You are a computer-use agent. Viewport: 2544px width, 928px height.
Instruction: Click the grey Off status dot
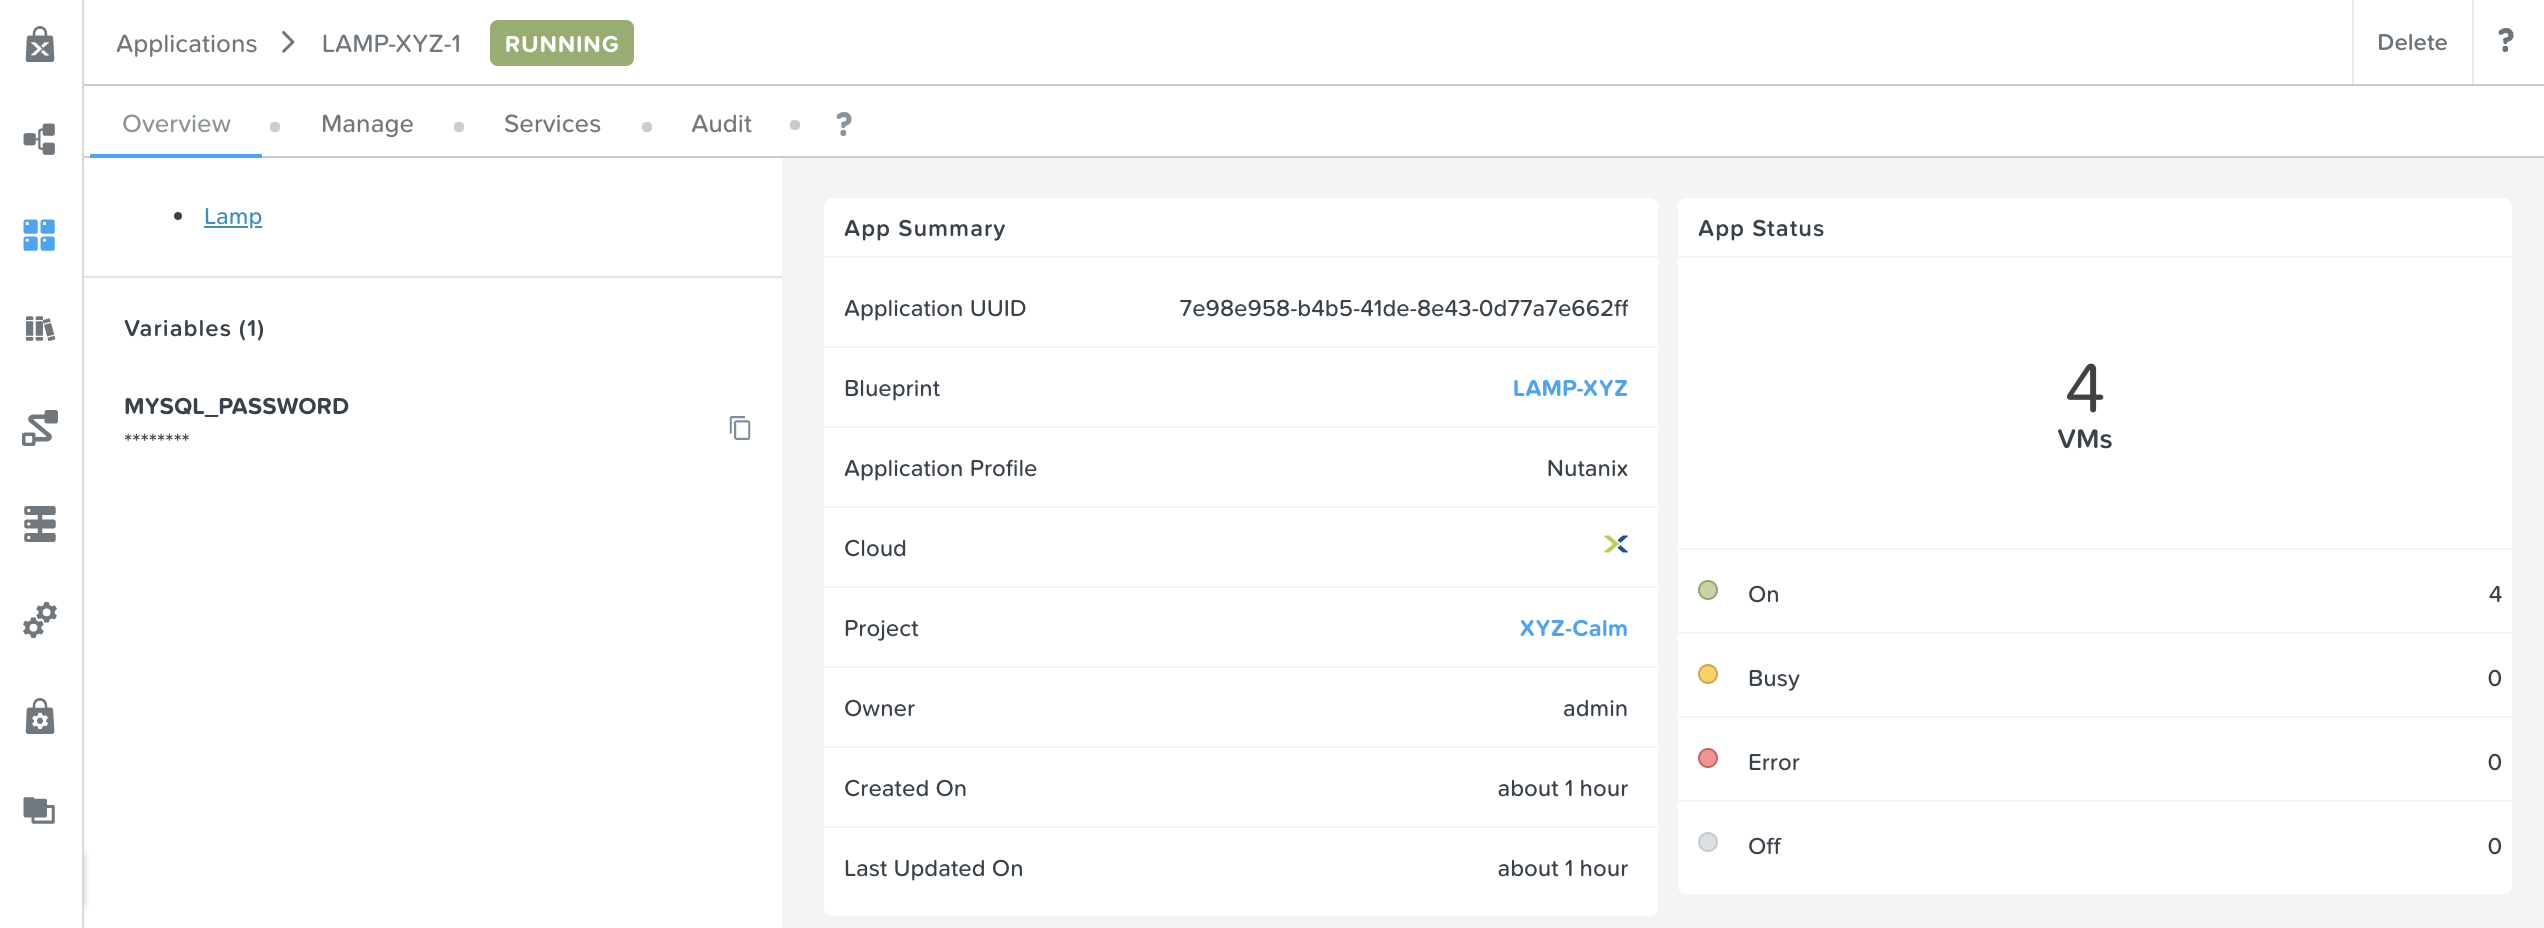pyautogui.click(x=1708, y=842)
